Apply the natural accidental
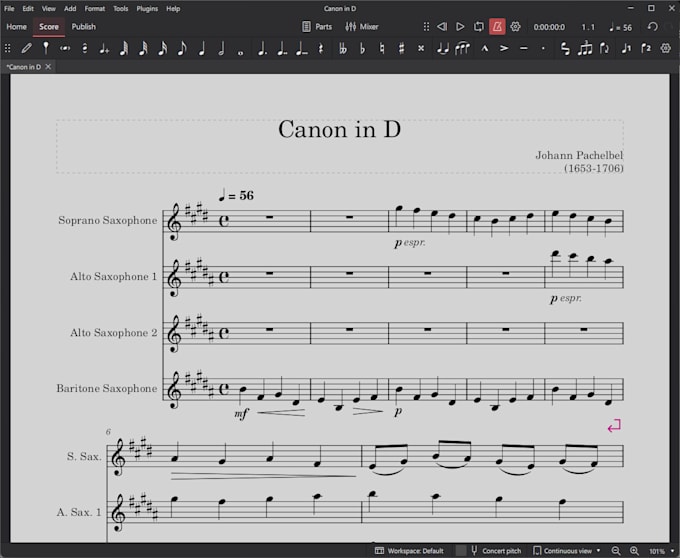The width and height of the screenshot is (680, 558). (382, 49)
